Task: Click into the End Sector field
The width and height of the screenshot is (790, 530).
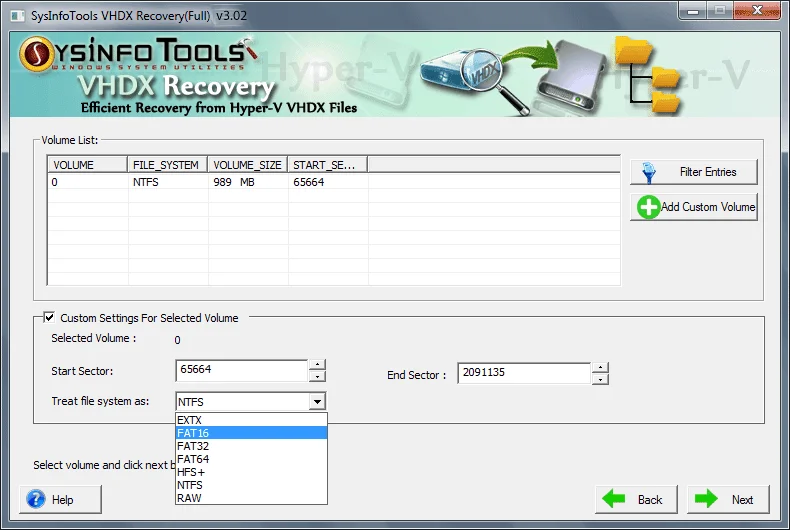Action: click(x=524, y=373)
